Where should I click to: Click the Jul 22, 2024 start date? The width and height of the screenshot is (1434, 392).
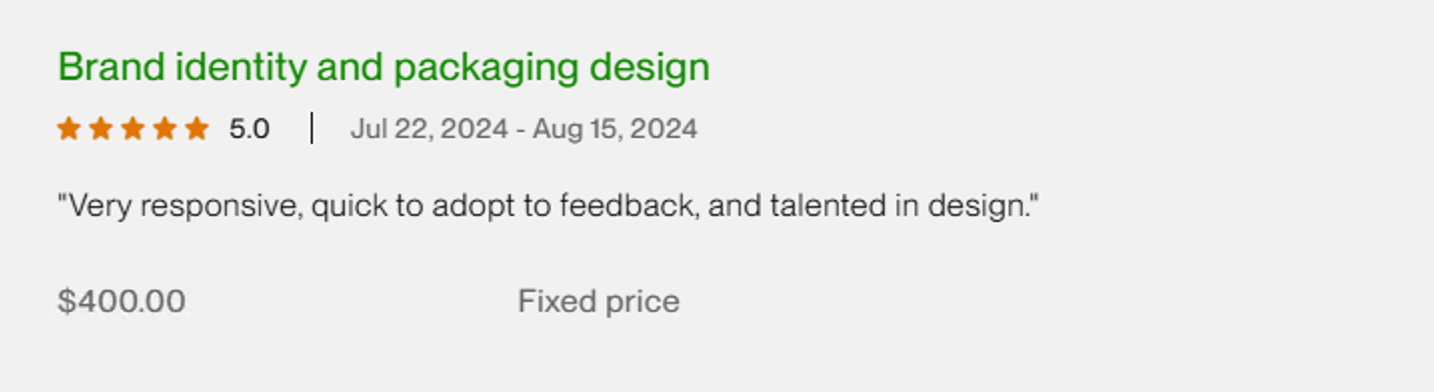tap(429, 129)
